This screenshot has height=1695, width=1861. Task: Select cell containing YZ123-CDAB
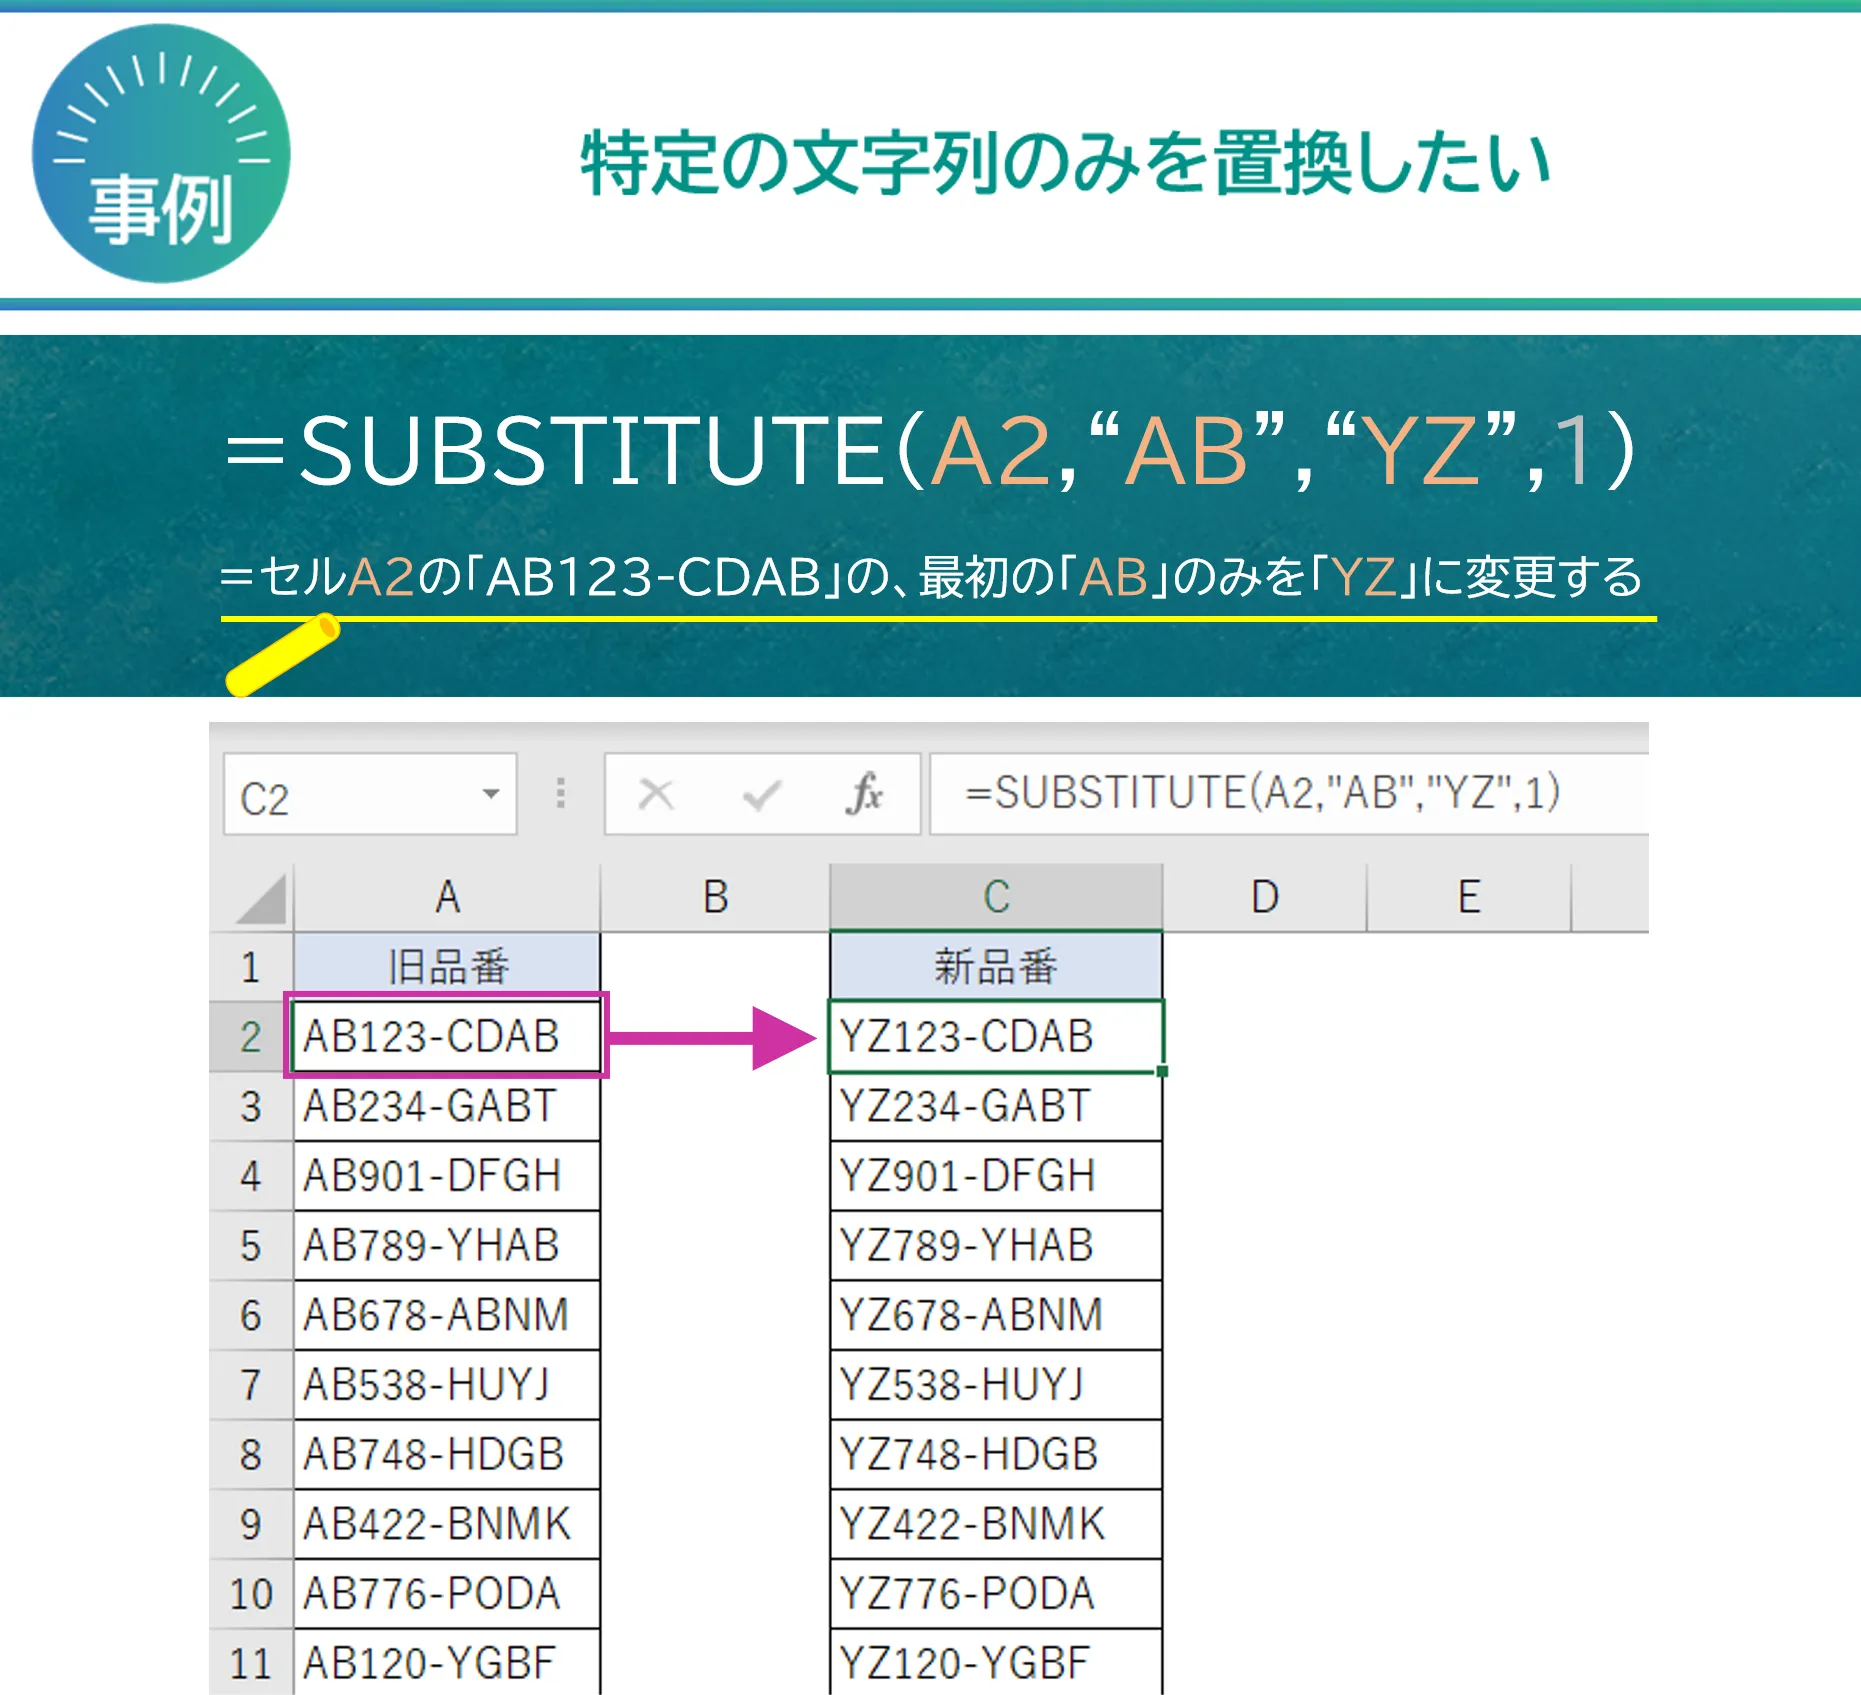coord(996,1036)
